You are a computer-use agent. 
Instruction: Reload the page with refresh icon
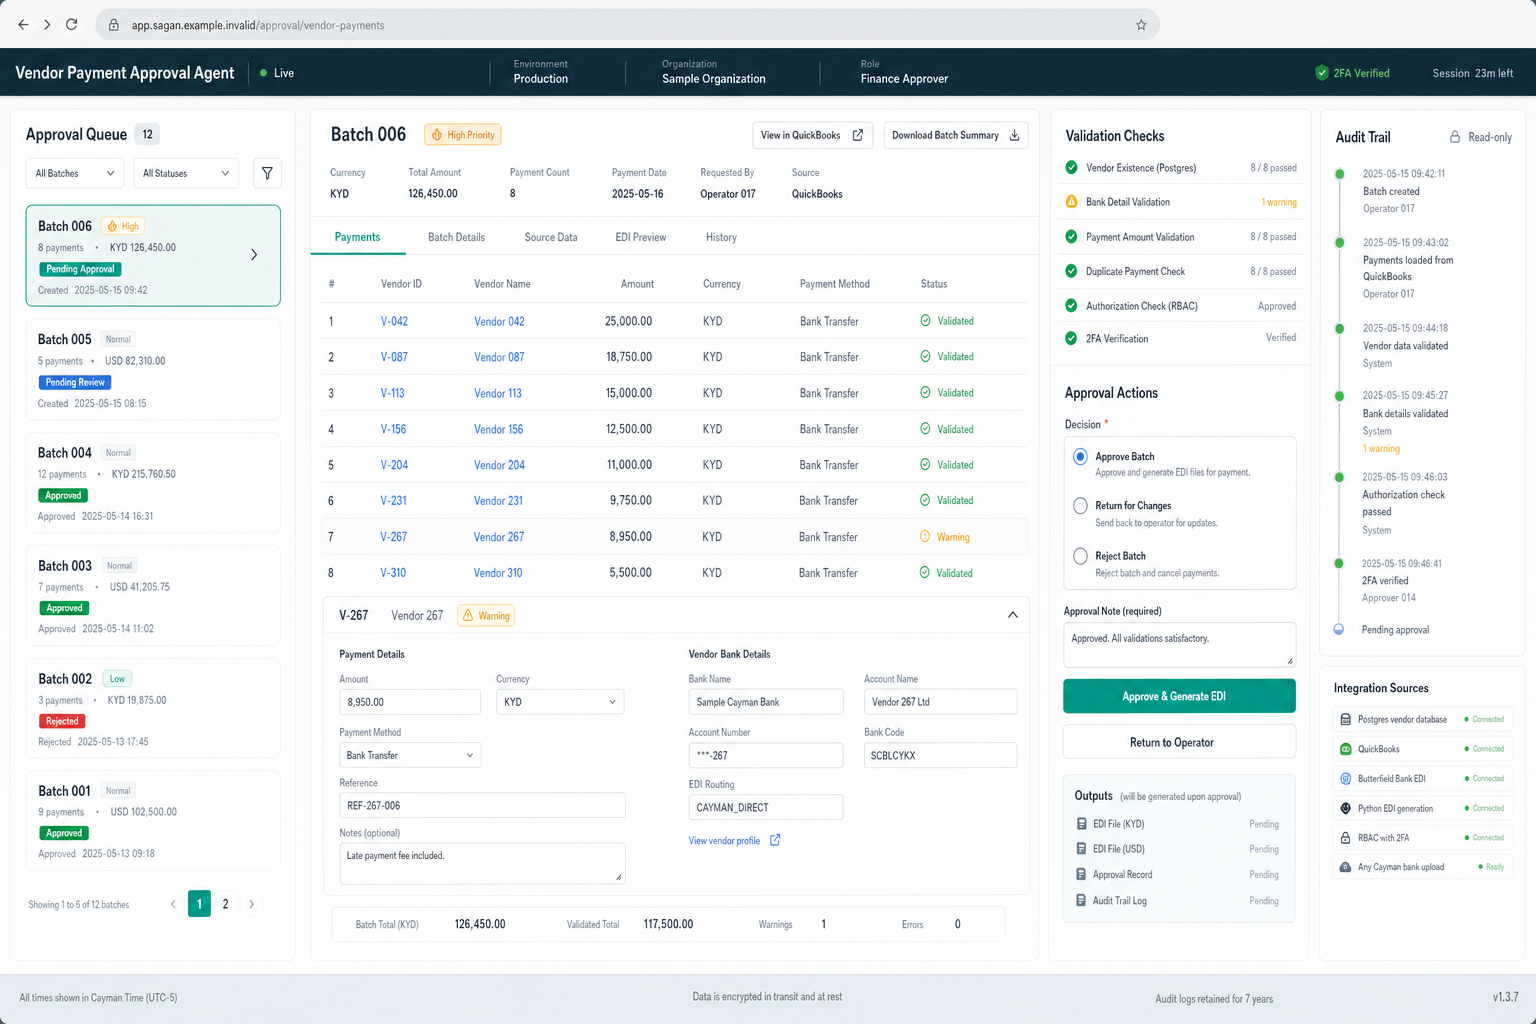click(72, 25)
